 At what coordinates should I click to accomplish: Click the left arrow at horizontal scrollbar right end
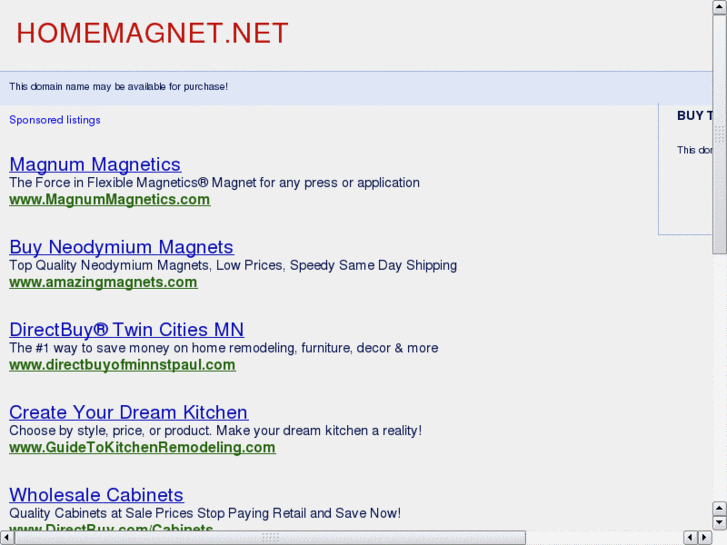click(x=690, y=537)
